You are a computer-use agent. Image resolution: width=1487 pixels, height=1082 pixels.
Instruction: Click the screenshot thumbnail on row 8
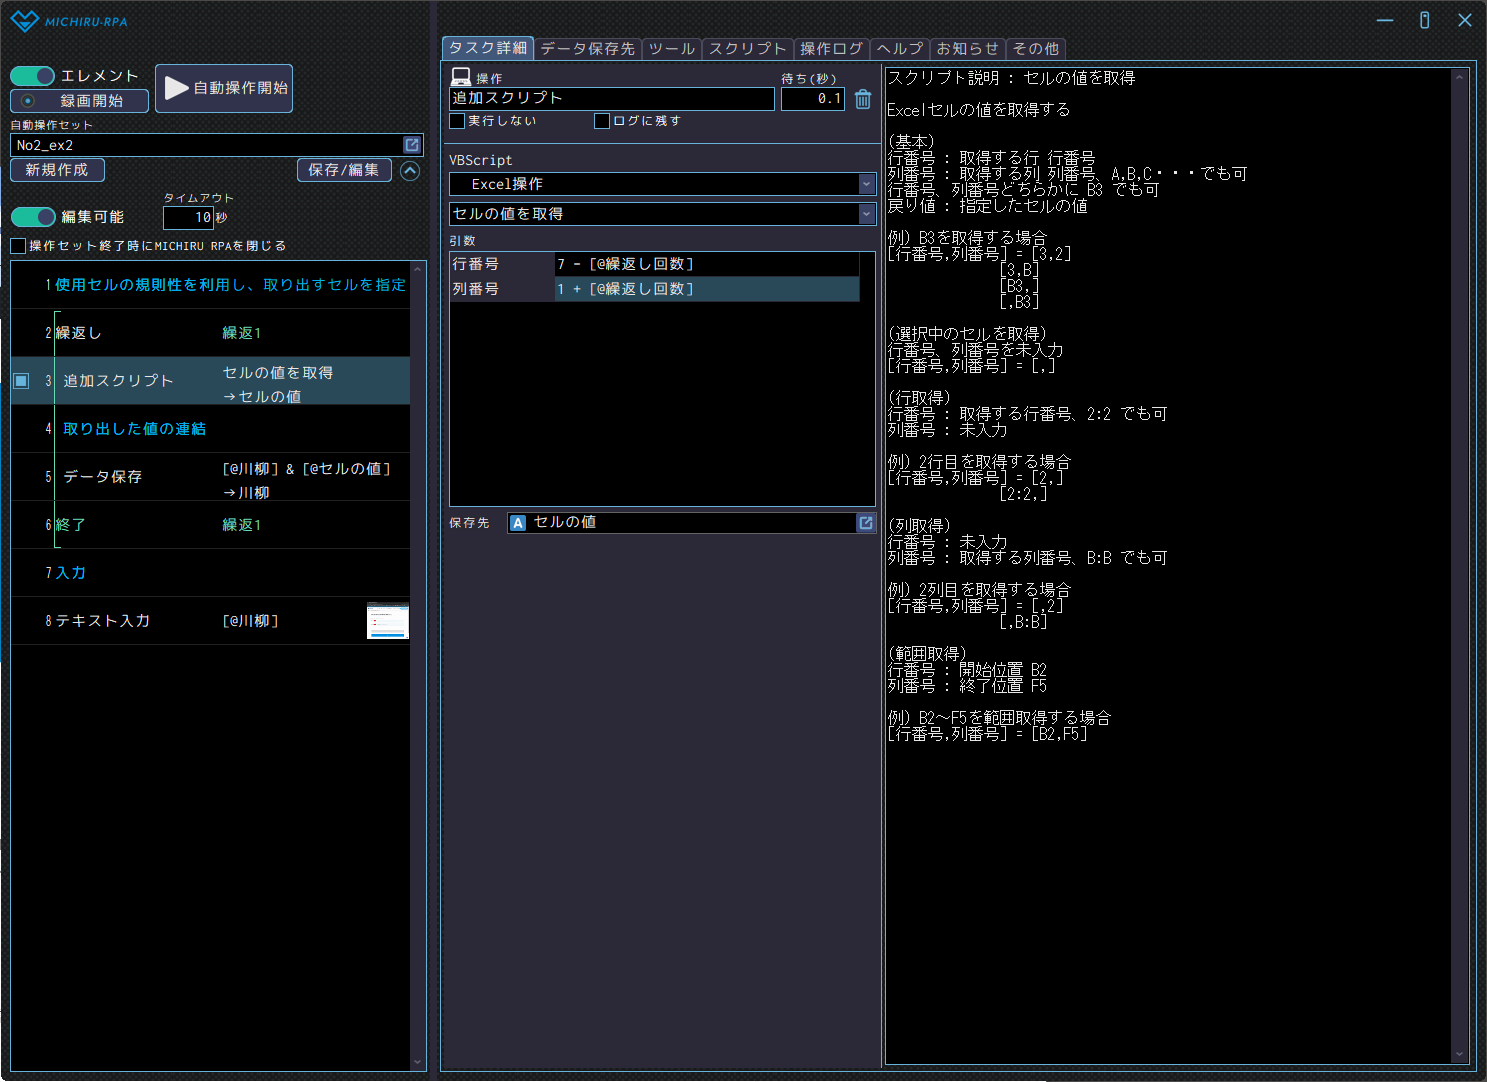pos(387,621)
